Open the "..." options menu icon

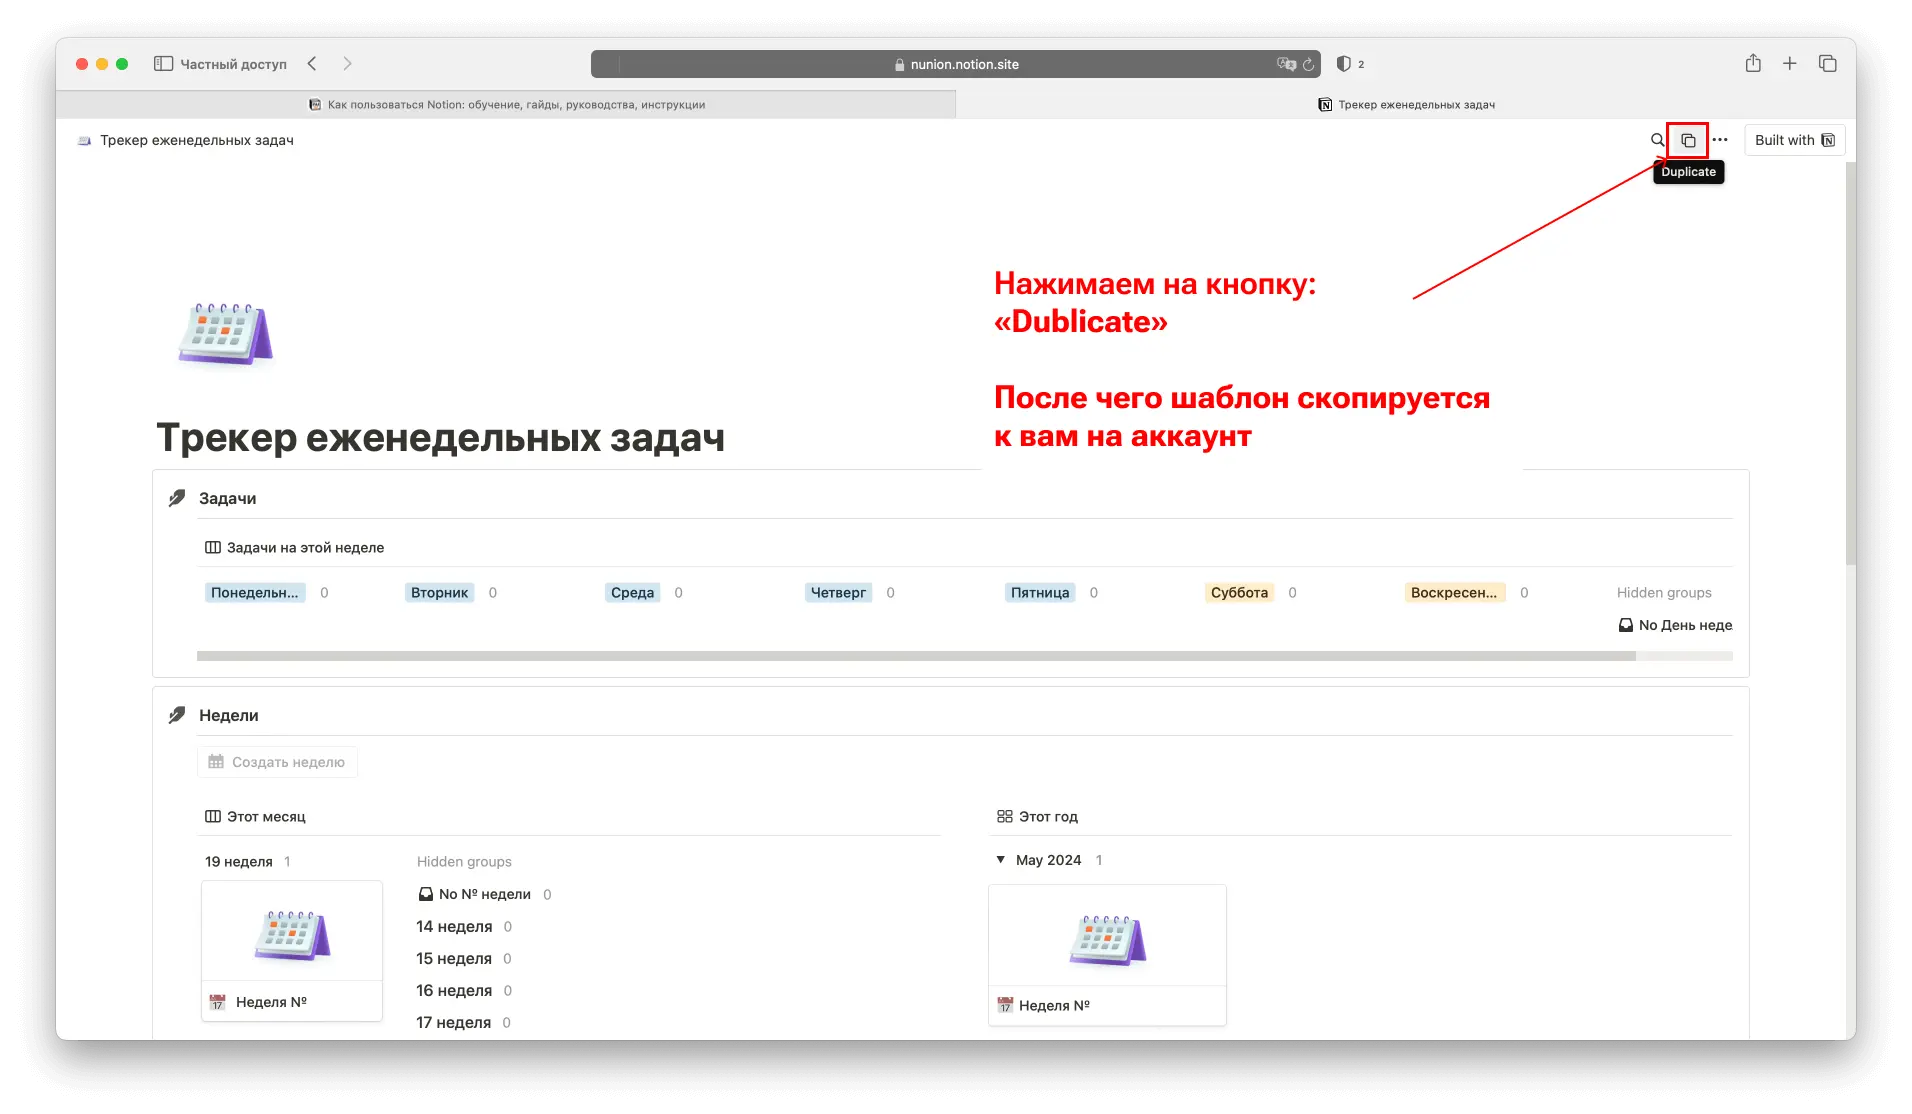click(x=1720, y=140)
